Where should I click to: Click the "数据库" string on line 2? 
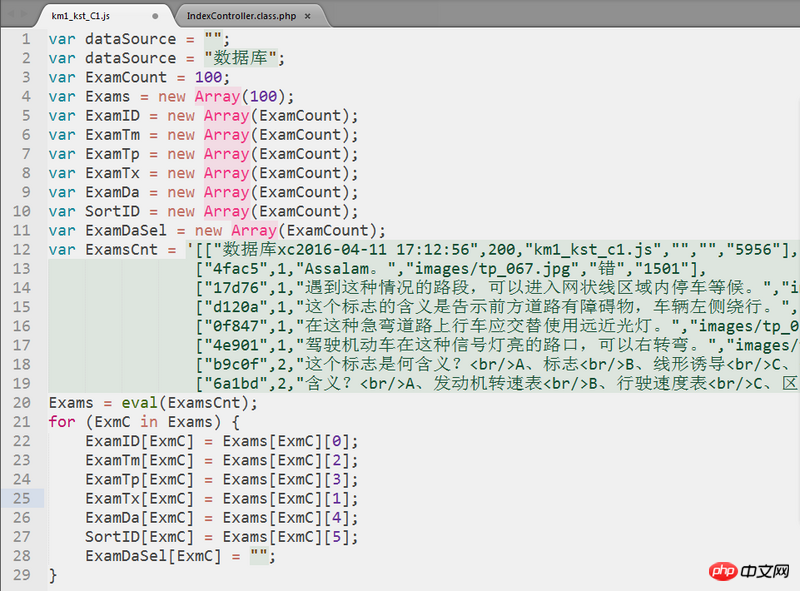(240, 59)
